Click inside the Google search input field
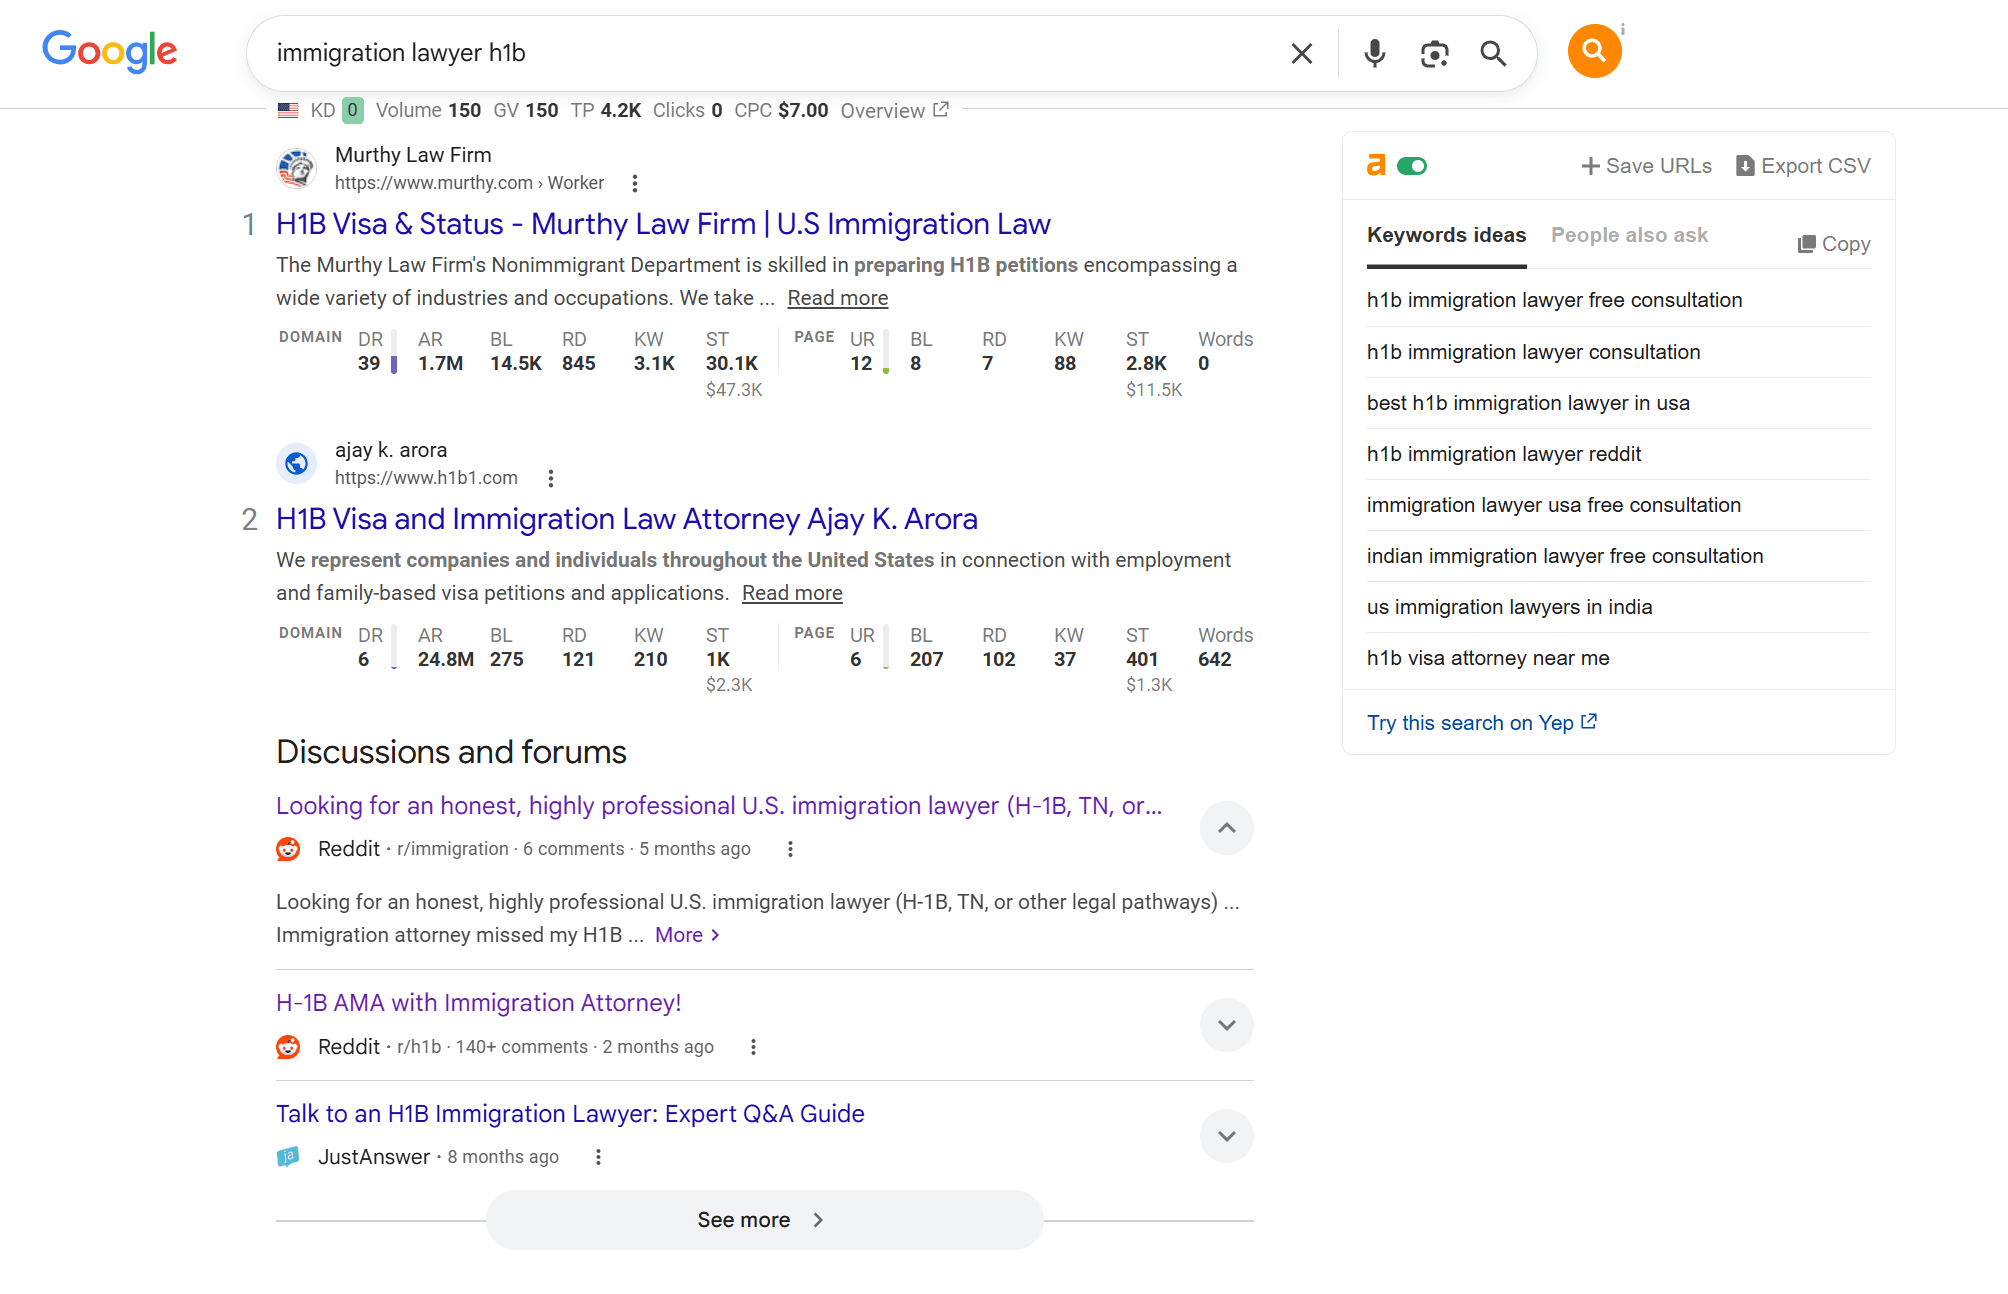Screen dimensions: 2008x1294 770,53
